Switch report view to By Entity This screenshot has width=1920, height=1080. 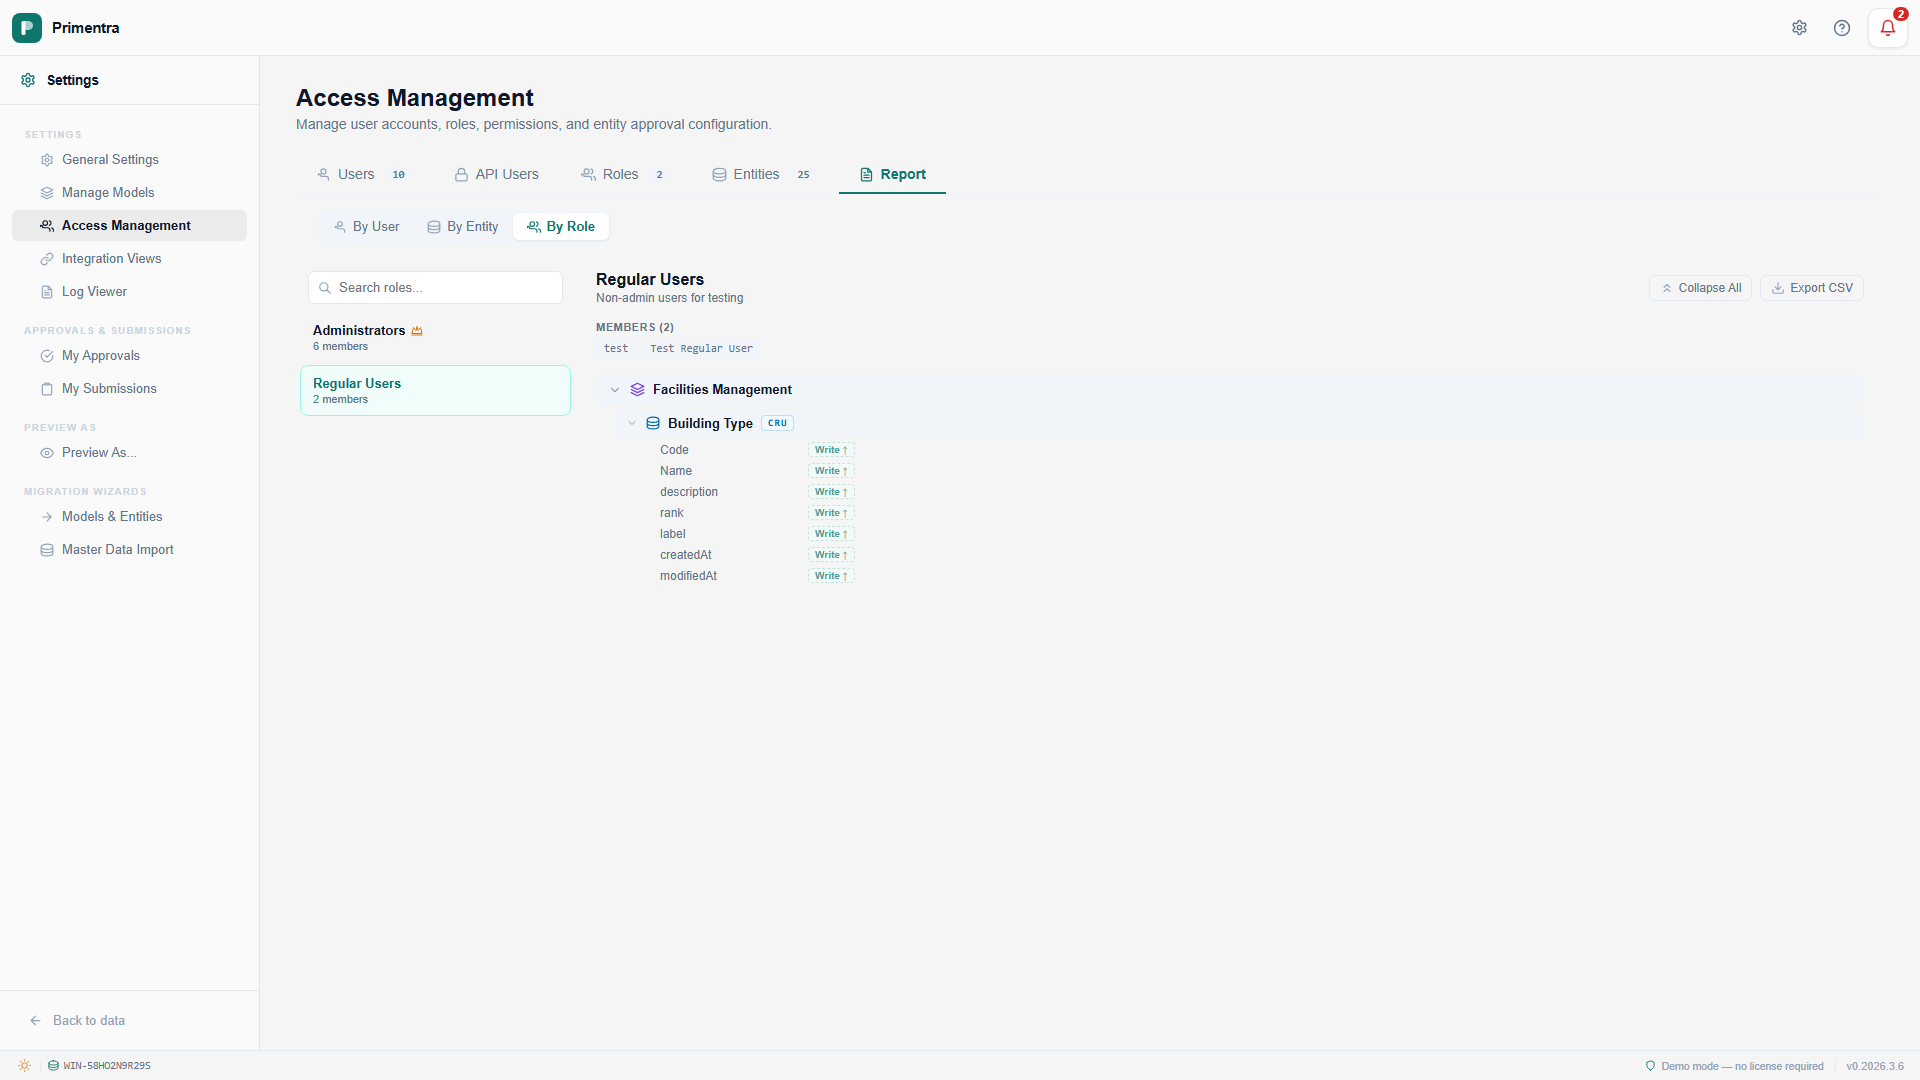(462, 227)
